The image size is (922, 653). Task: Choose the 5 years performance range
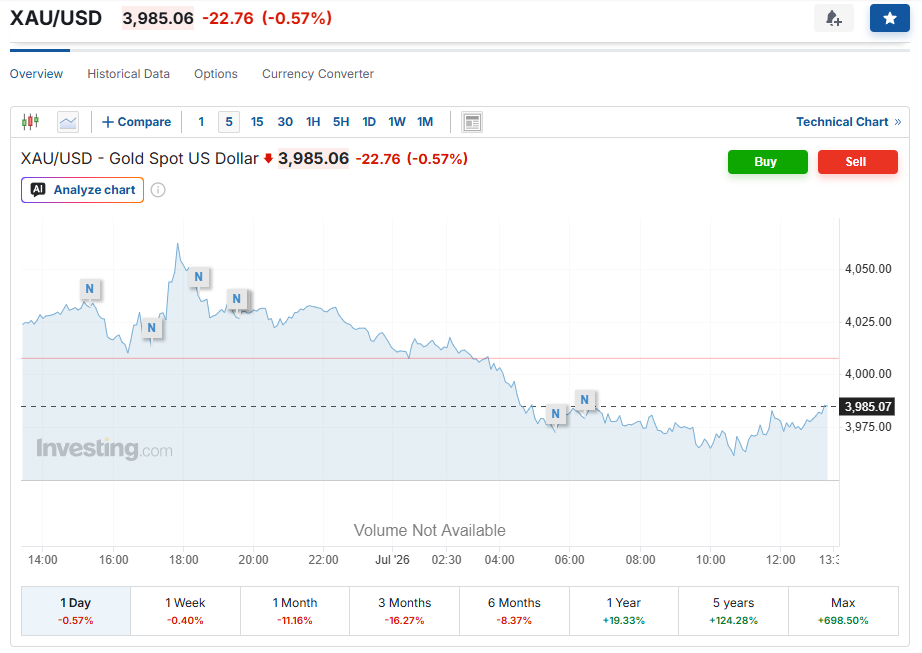click(733, 611)
